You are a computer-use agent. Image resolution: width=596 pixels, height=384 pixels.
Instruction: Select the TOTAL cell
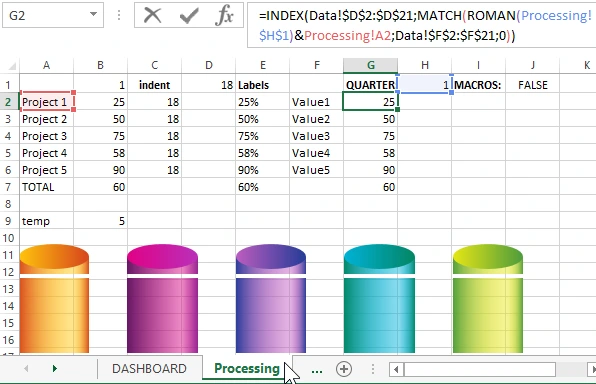pyautogui.click(x=46, y=187)
